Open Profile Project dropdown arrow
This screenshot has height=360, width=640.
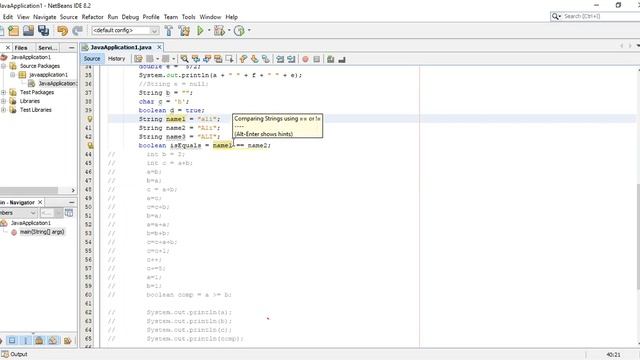point(249,31)
